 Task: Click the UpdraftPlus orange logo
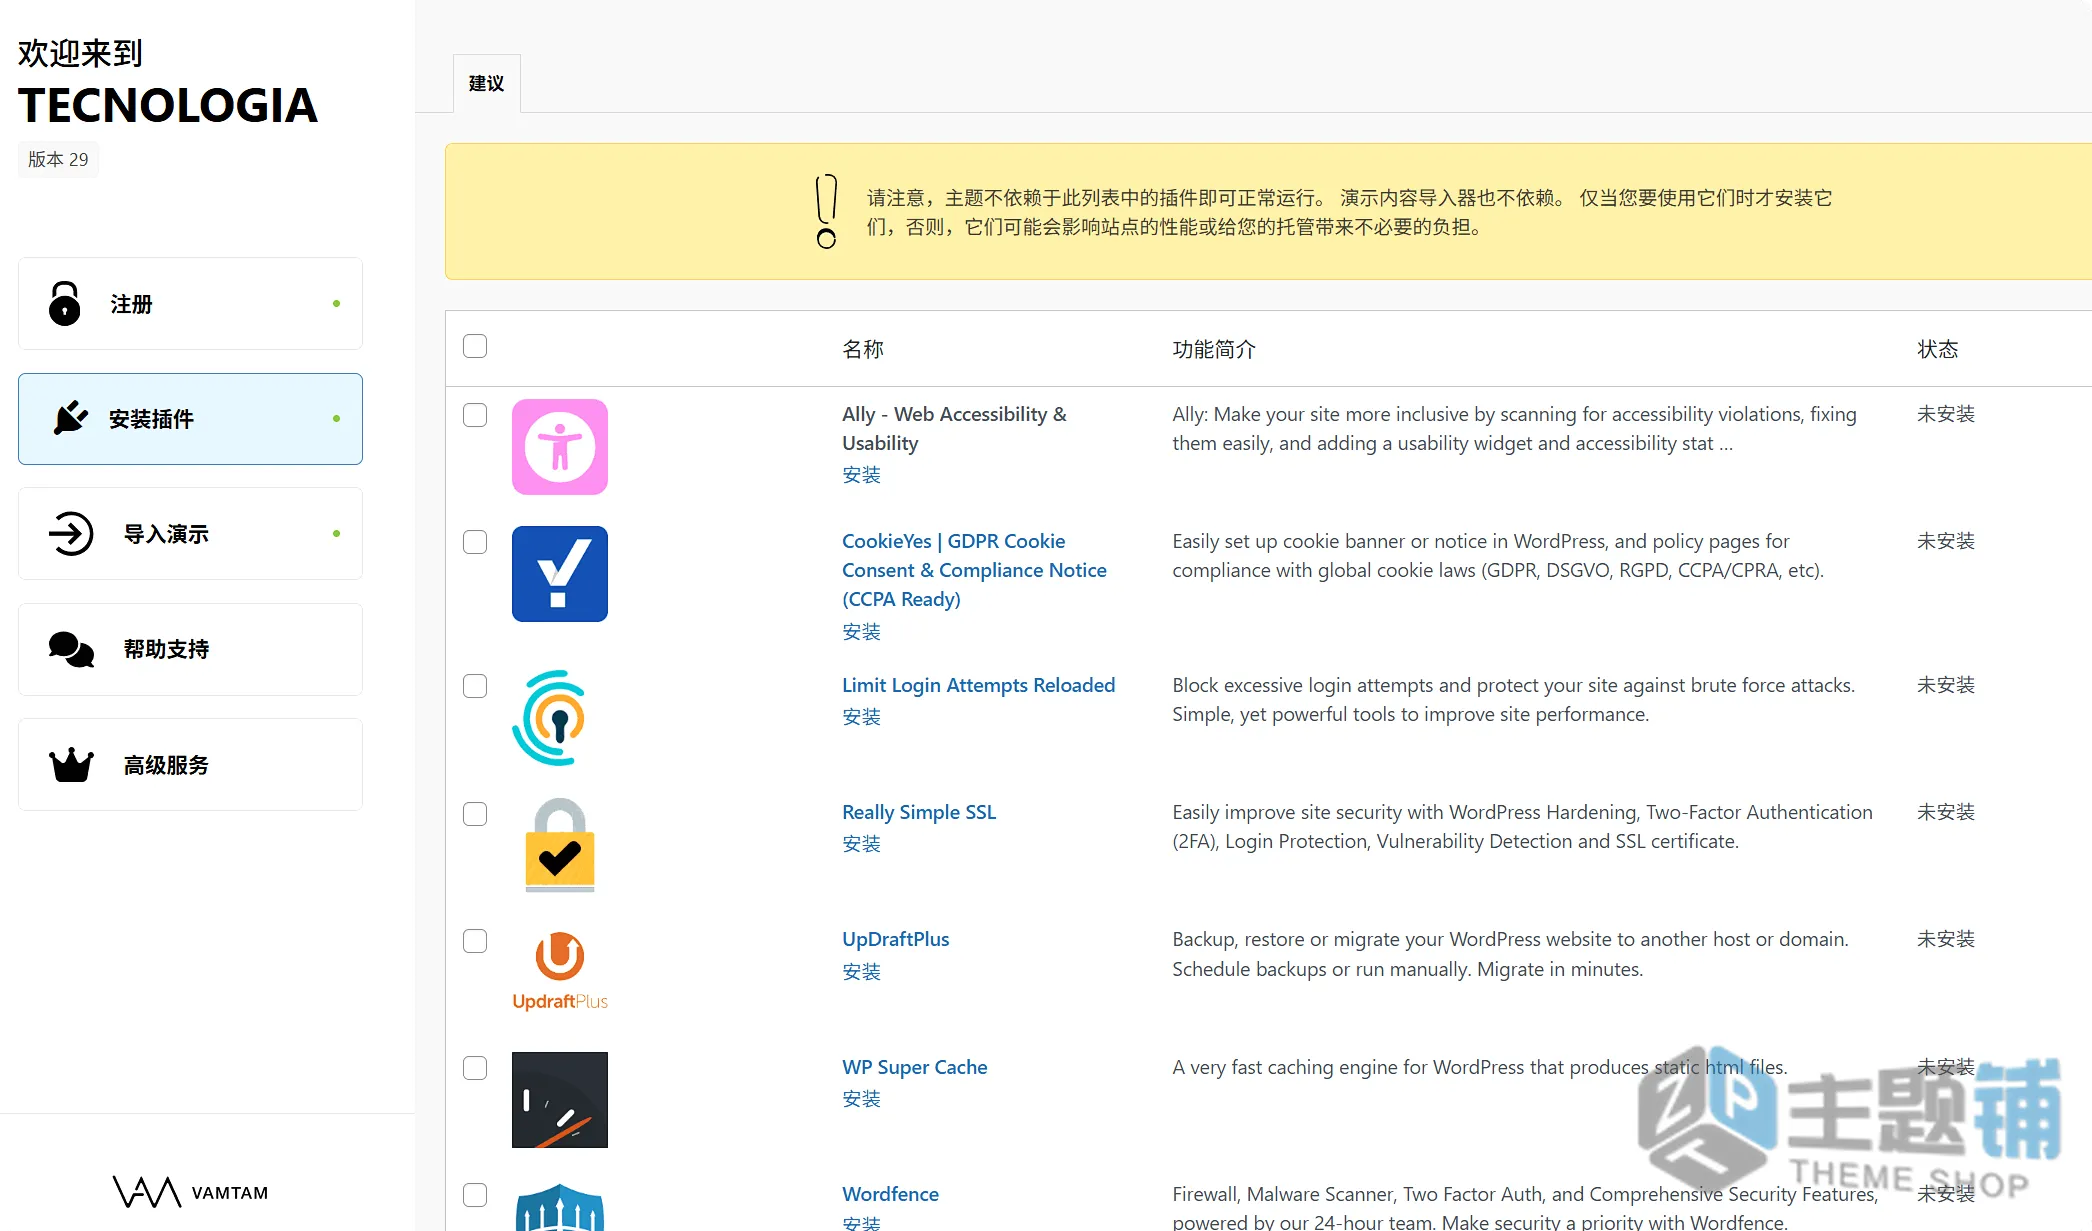click(560, 971)
